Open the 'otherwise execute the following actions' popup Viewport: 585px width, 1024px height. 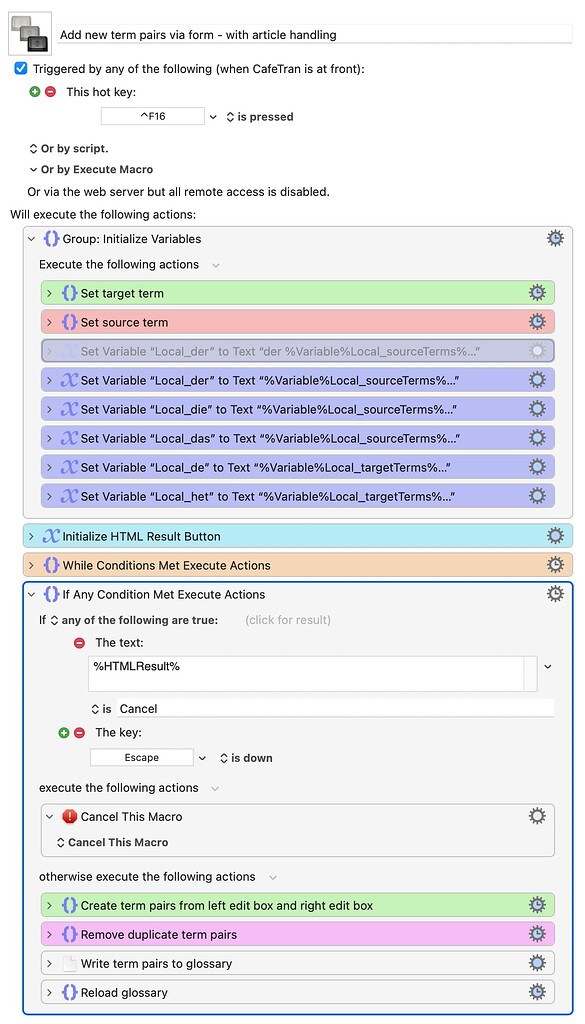273,877
